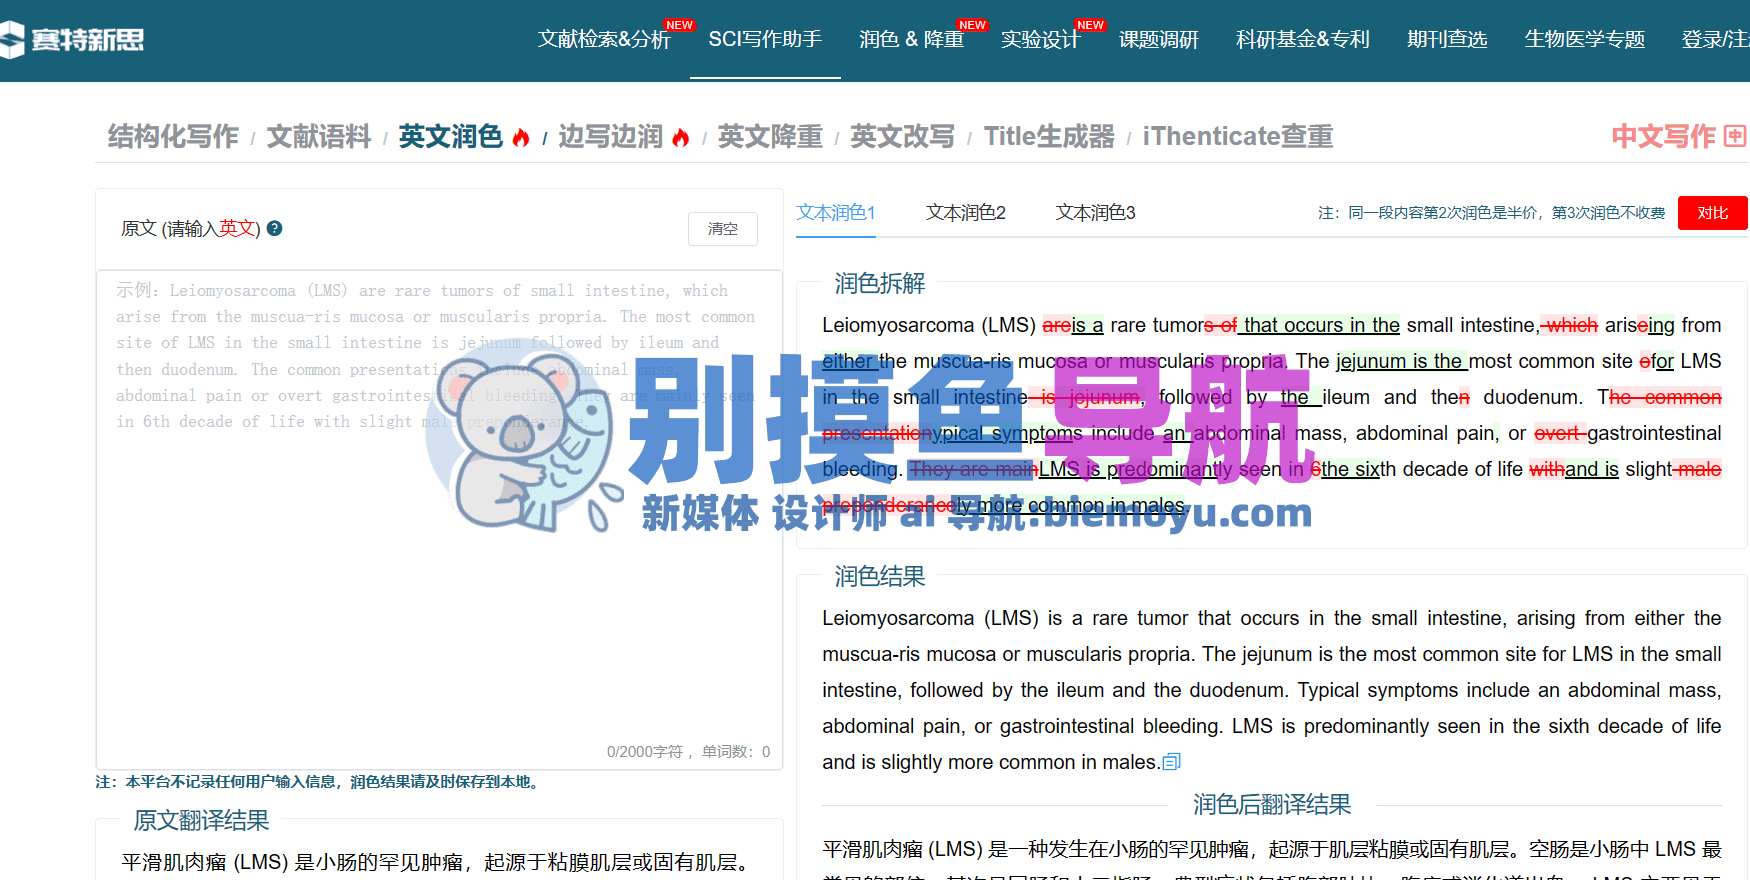Open 课题调研 menu
The width and height of the screenshot is (1750, 880).
coord(1159,39)
